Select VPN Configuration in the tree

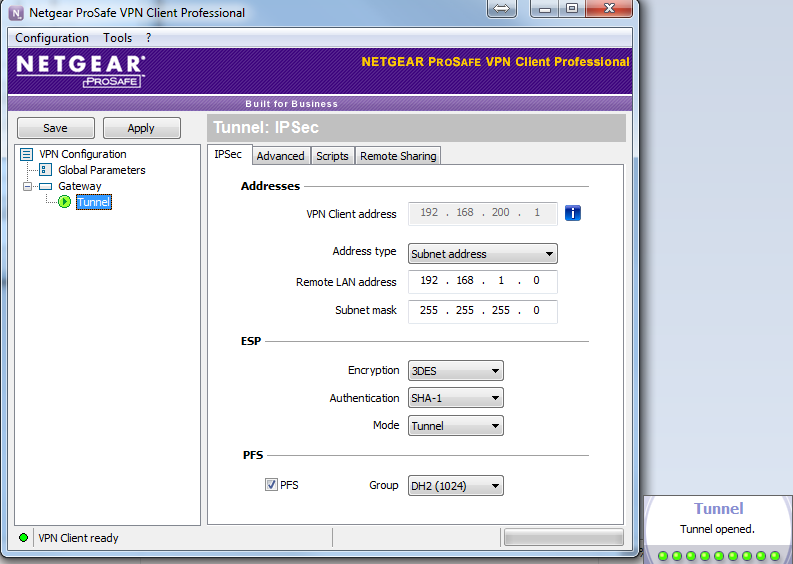pos(83,154)
